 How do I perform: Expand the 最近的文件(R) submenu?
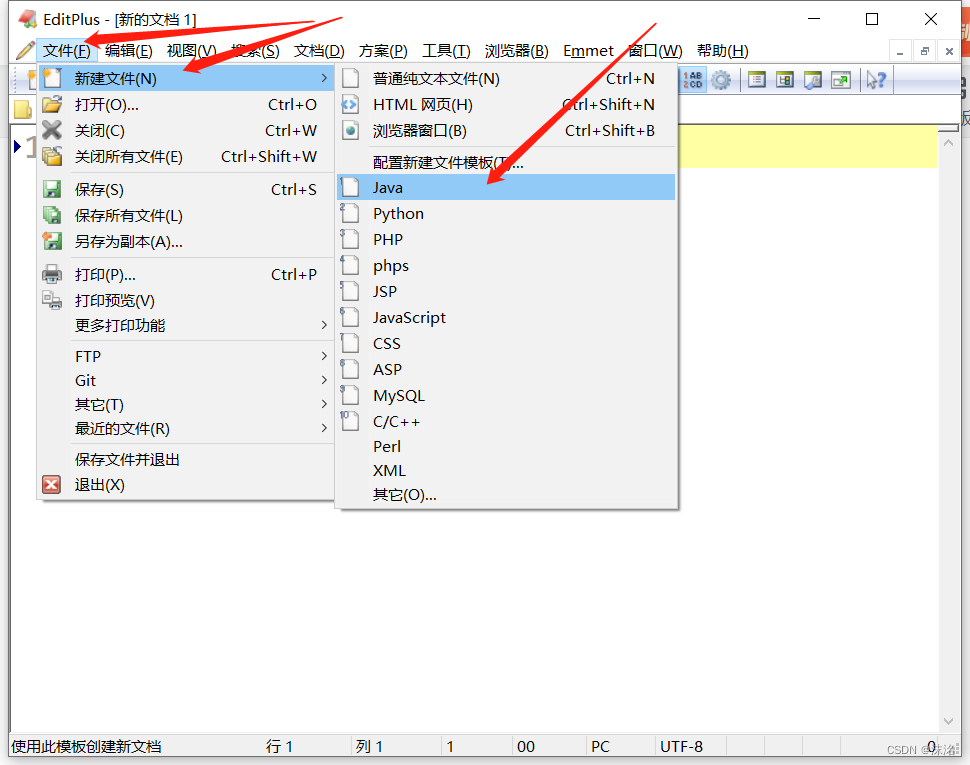click(186, 429)
